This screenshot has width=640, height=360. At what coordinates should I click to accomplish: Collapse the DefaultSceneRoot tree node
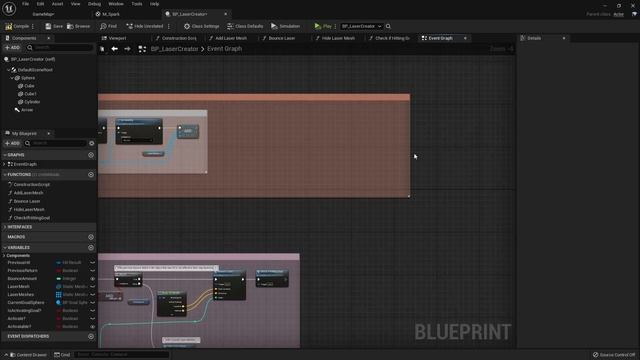[x=9, y=70]
